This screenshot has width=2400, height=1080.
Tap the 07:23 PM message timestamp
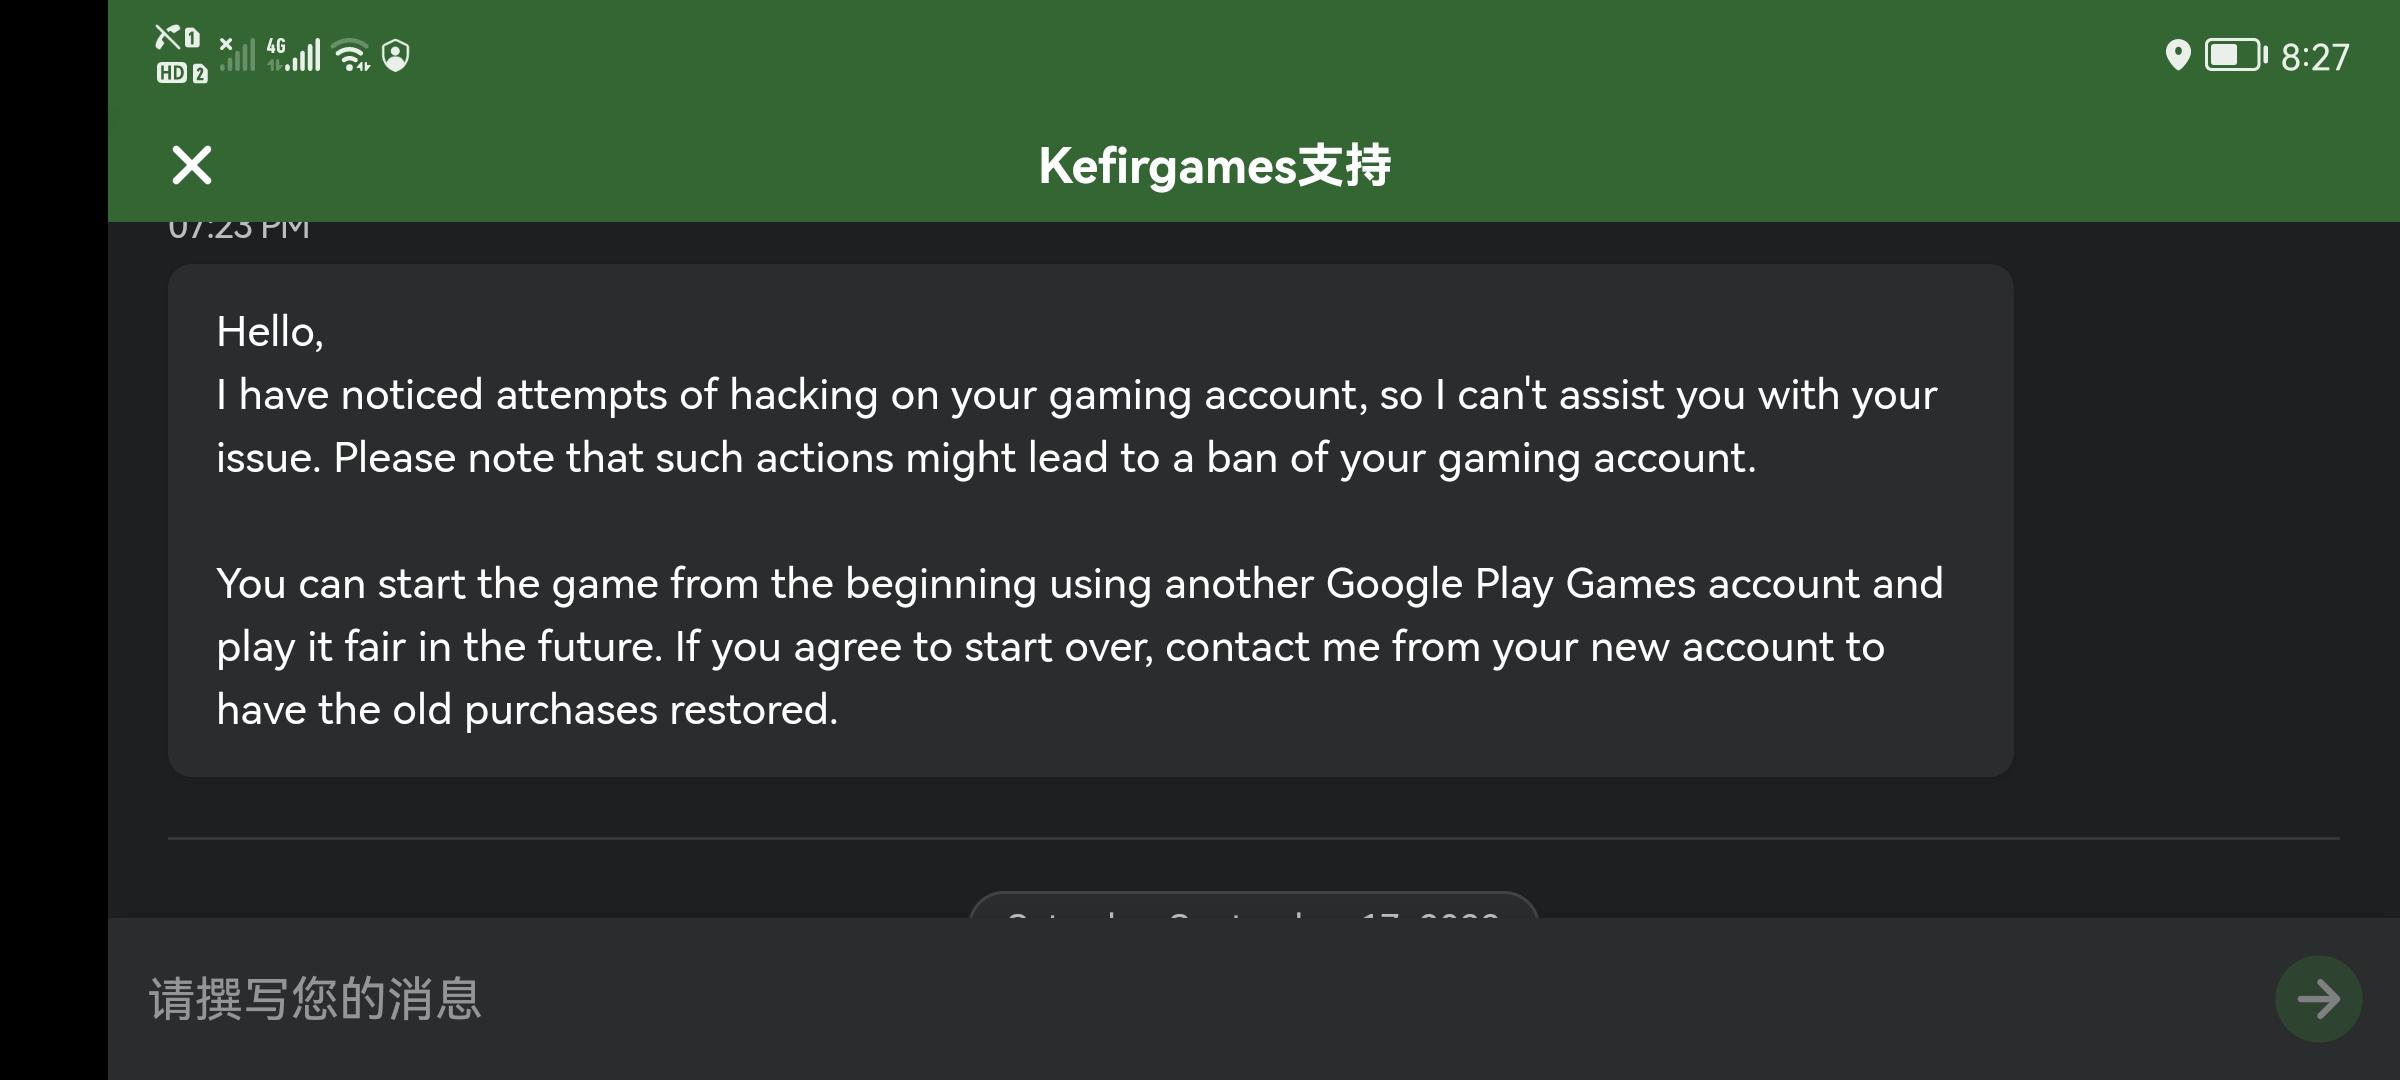pyautogui.click(x=239, y=231)
